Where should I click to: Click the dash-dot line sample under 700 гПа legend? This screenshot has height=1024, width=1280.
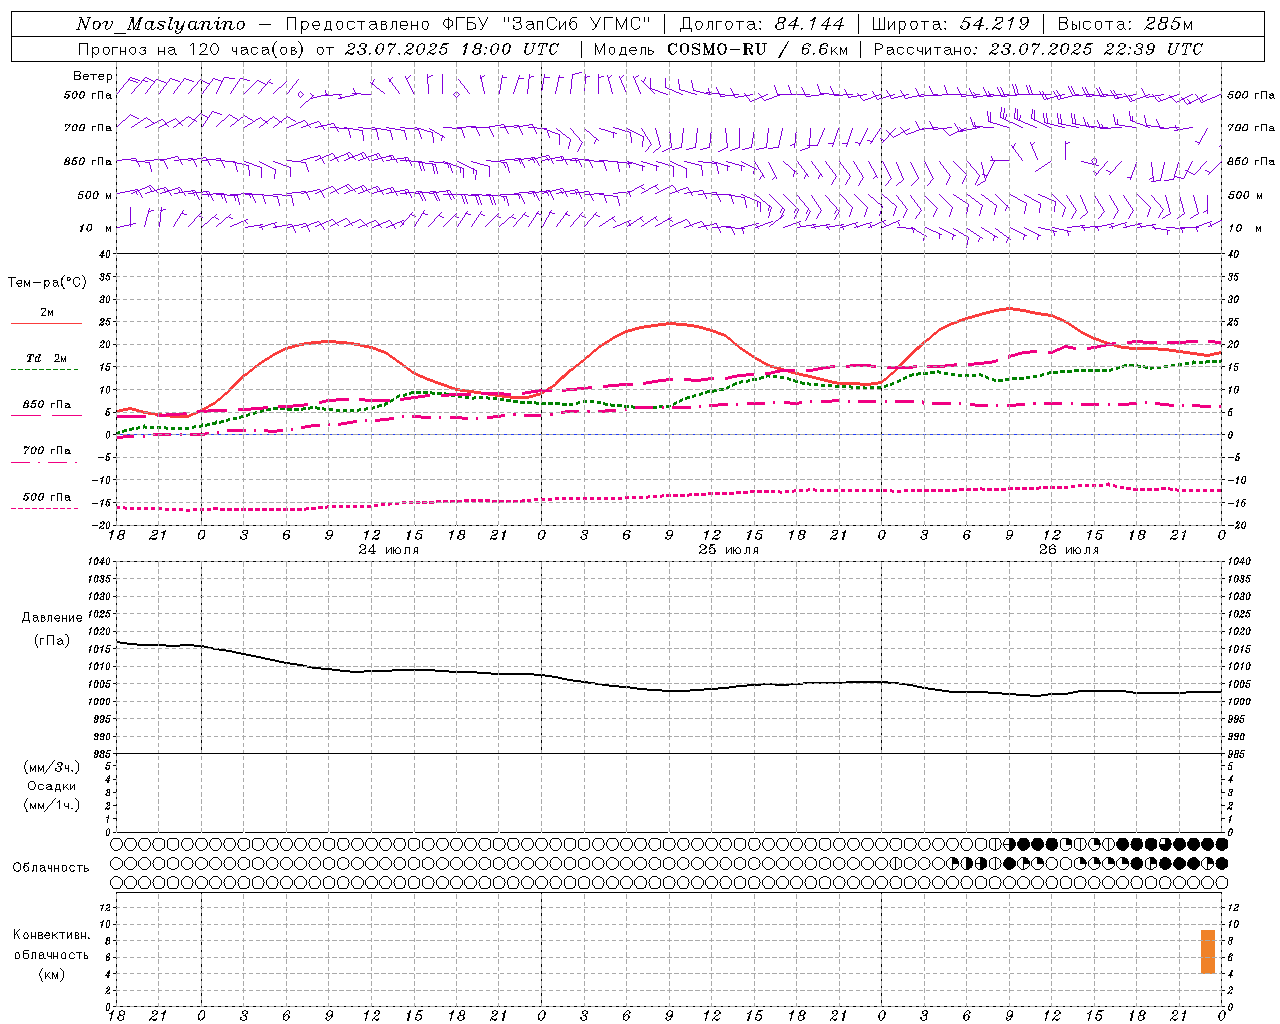[x=45, y=463]
